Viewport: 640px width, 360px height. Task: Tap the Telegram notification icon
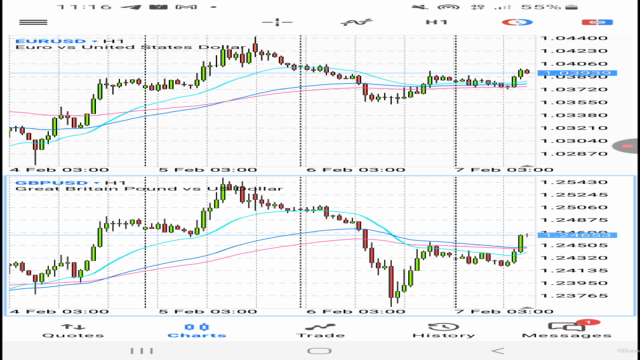coord(131,7)
